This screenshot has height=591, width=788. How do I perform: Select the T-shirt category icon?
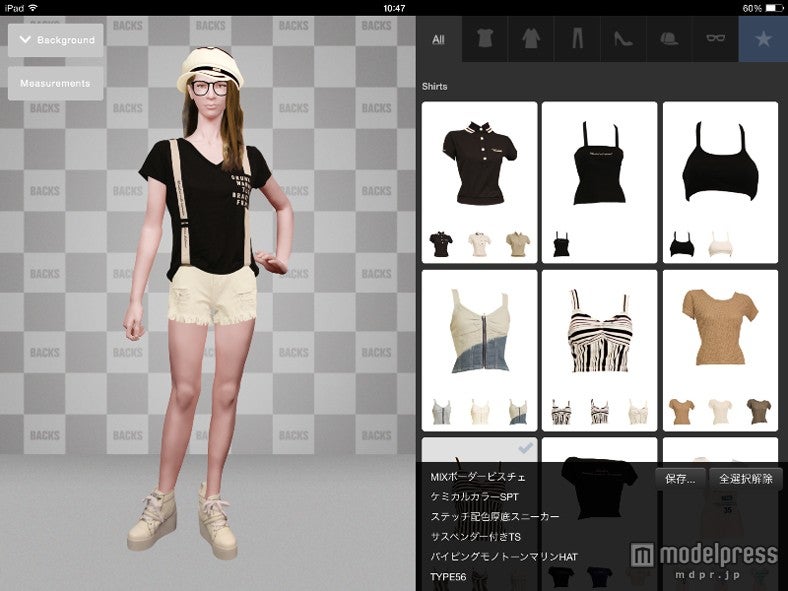coord(484,39)
